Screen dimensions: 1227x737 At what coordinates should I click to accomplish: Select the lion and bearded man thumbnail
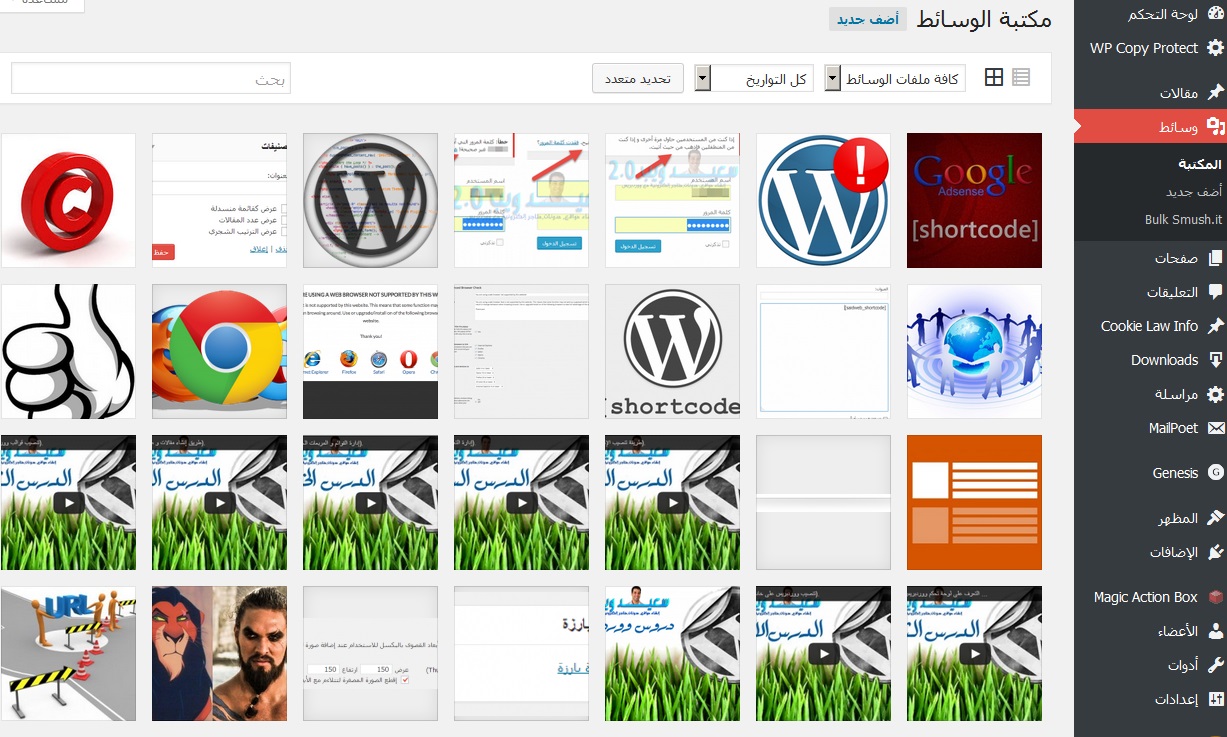point(219,654)
